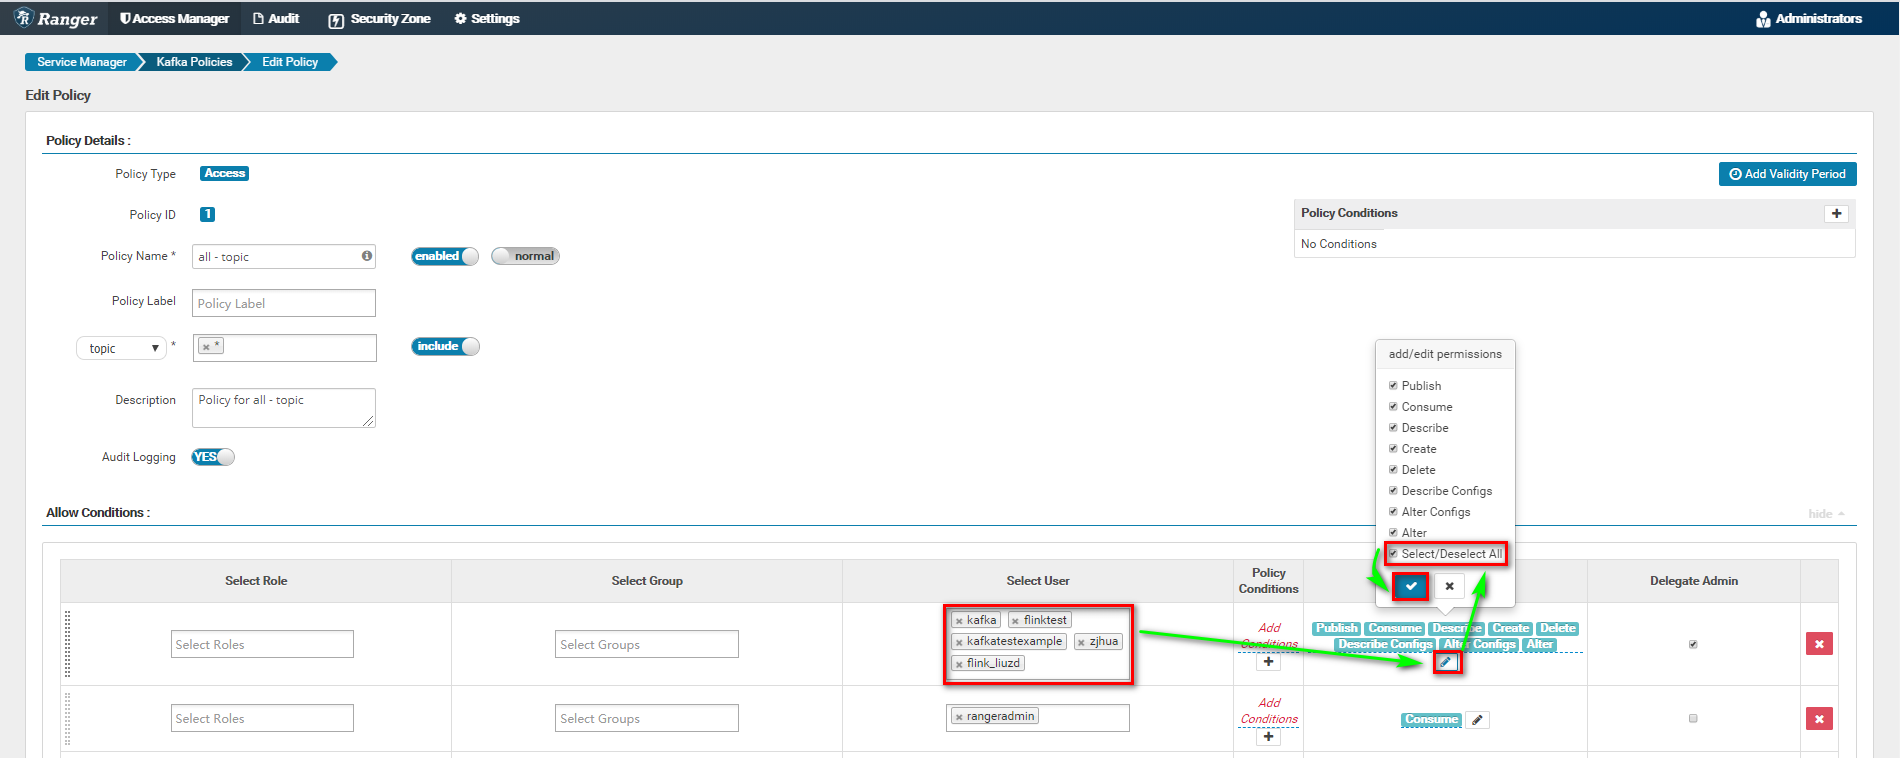Confirm permissions with the checkmark button
Image resolution: width=1900 pixels, height=758 pixels.
(1411, 586)
